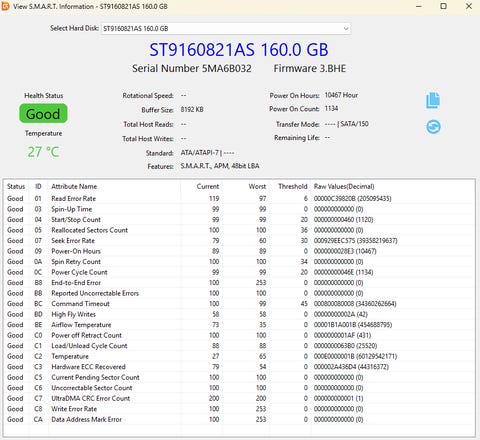The width and height of the screenshot is (480, 440).
Task: Select the Reported Uncorrectable Errors row
Action: (x=239, y=293)
